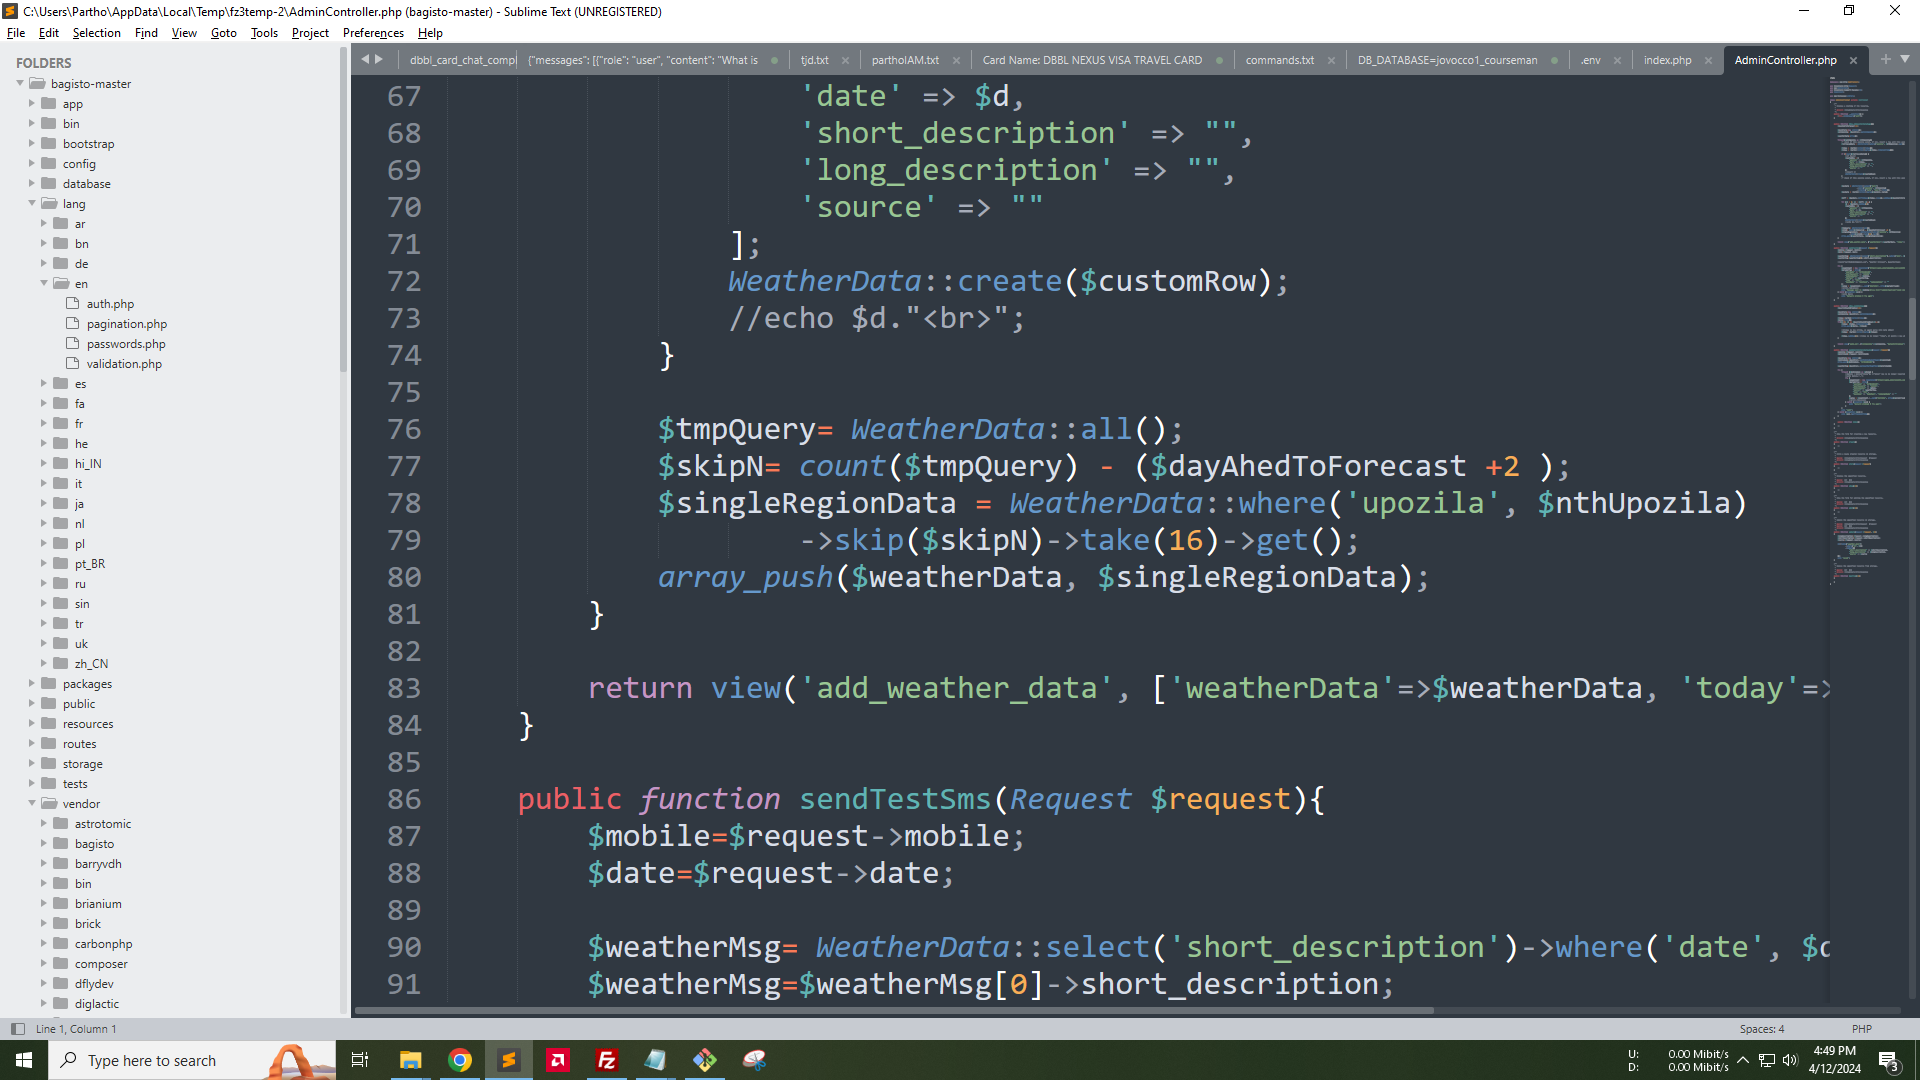The image size is (1920, 1080).
Task: Click the auth.php file icon
Action: click(72, 303)
